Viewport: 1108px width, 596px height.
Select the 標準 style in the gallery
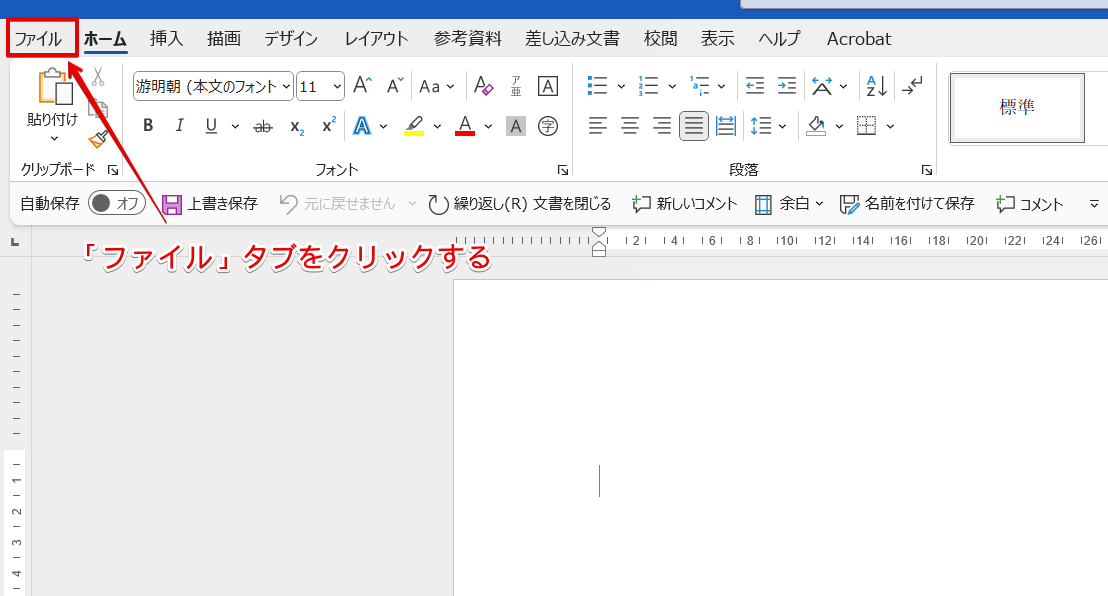(1017, 107)
